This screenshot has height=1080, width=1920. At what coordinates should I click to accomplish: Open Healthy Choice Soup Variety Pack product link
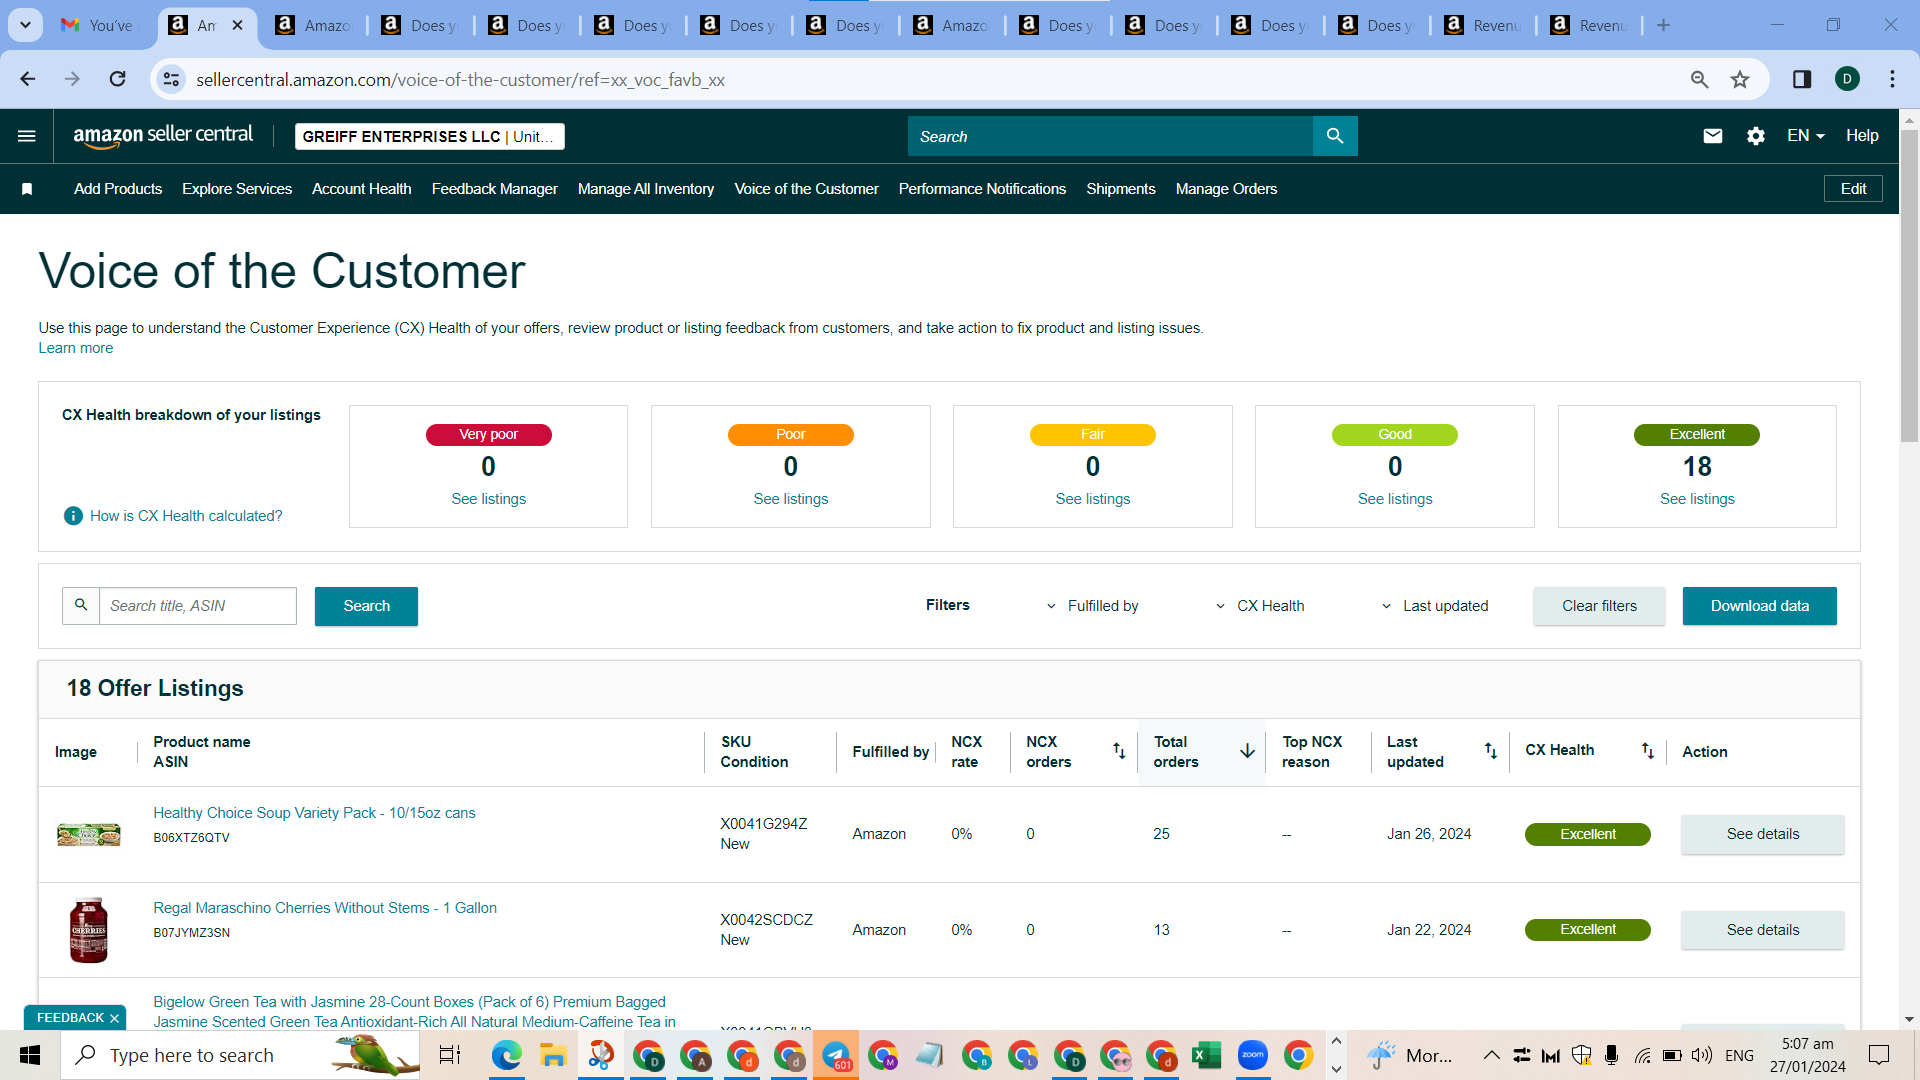click(x=314, y=813)
